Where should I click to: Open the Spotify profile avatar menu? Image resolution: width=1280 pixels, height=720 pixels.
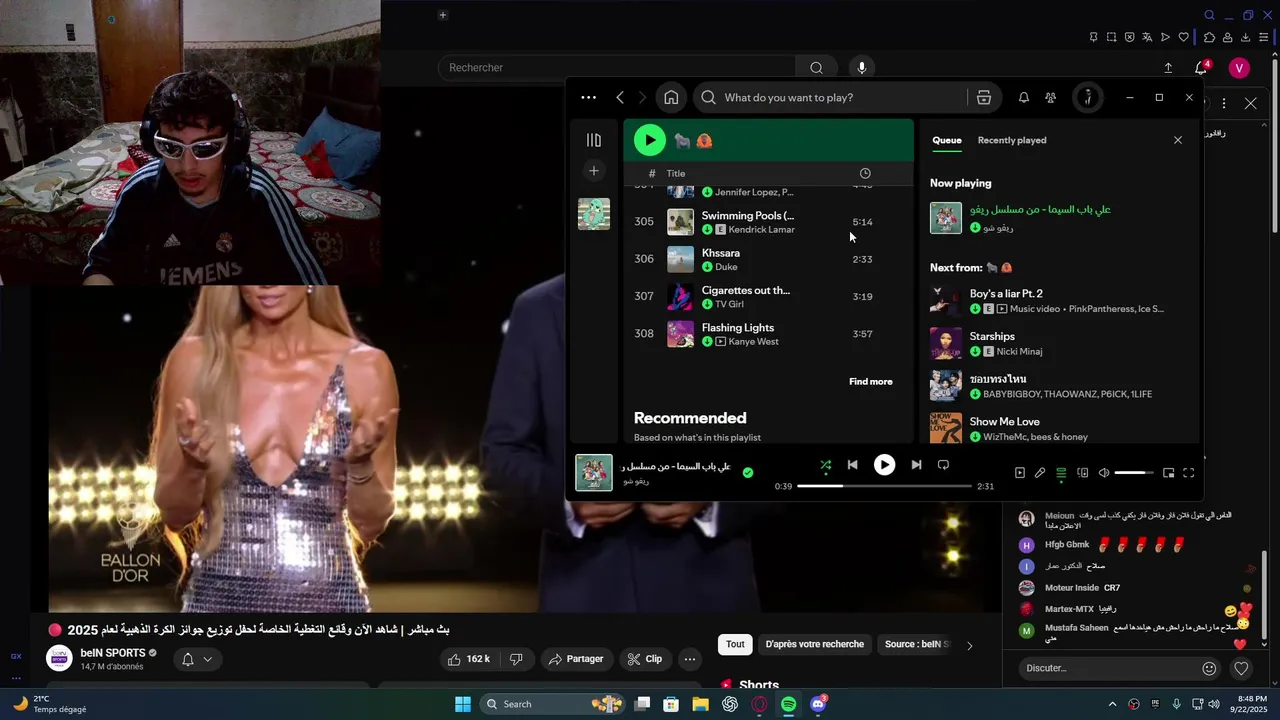click(x=1088, y=97)
